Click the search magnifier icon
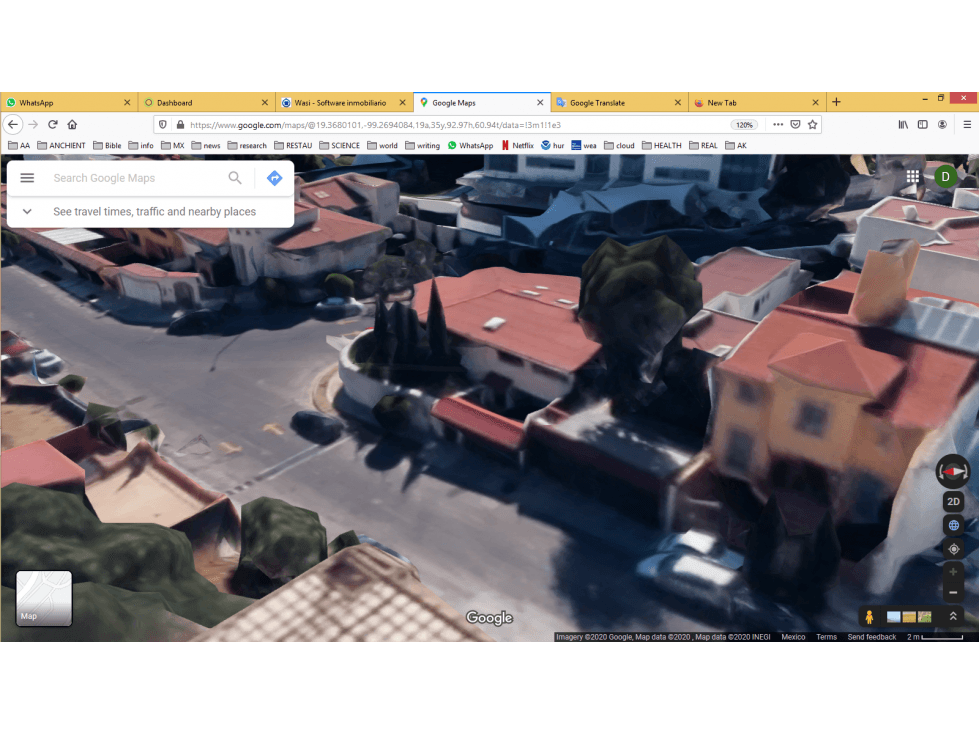The image size is (979, 734). (x=235, y=178)
